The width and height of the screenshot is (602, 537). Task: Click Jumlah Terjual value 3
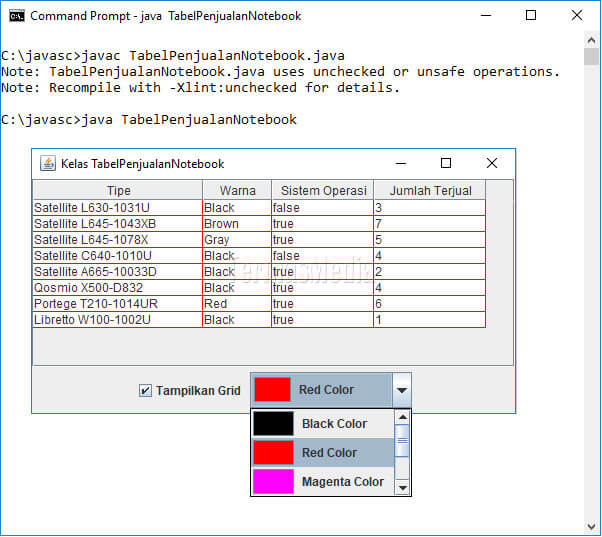pos(430,208)
